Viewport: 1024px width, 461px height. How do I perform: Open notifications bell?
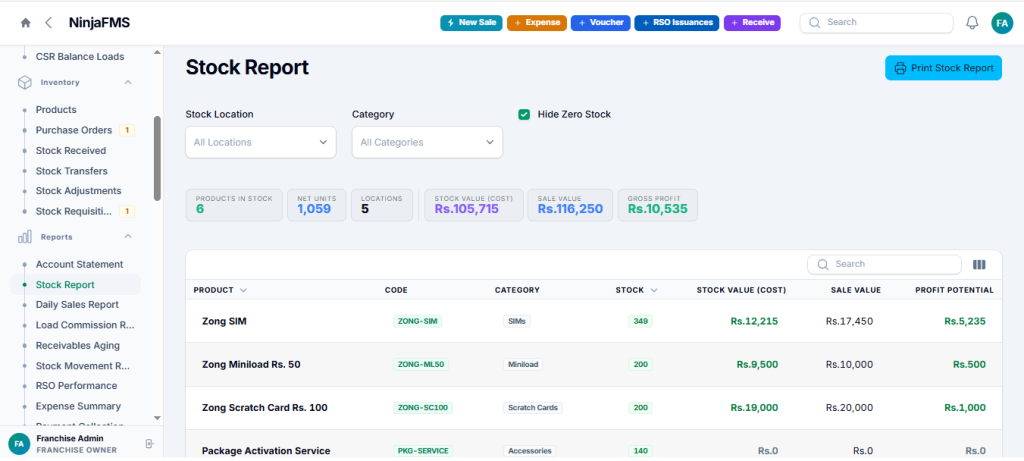point(972,23)
